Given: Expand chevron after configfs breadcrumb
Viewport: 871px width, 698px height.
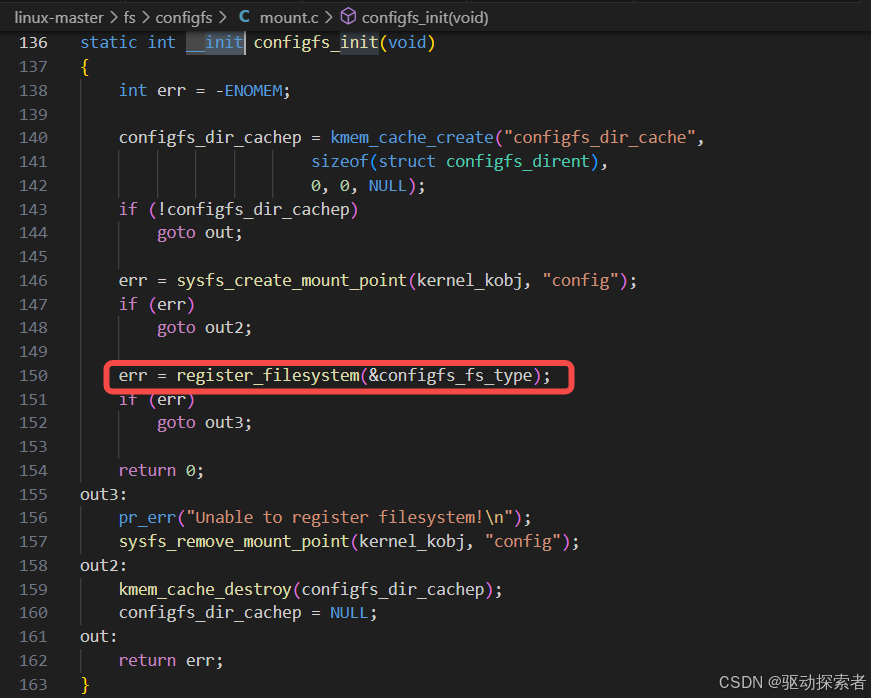Looking at the screenshot, I should (223, 18).
